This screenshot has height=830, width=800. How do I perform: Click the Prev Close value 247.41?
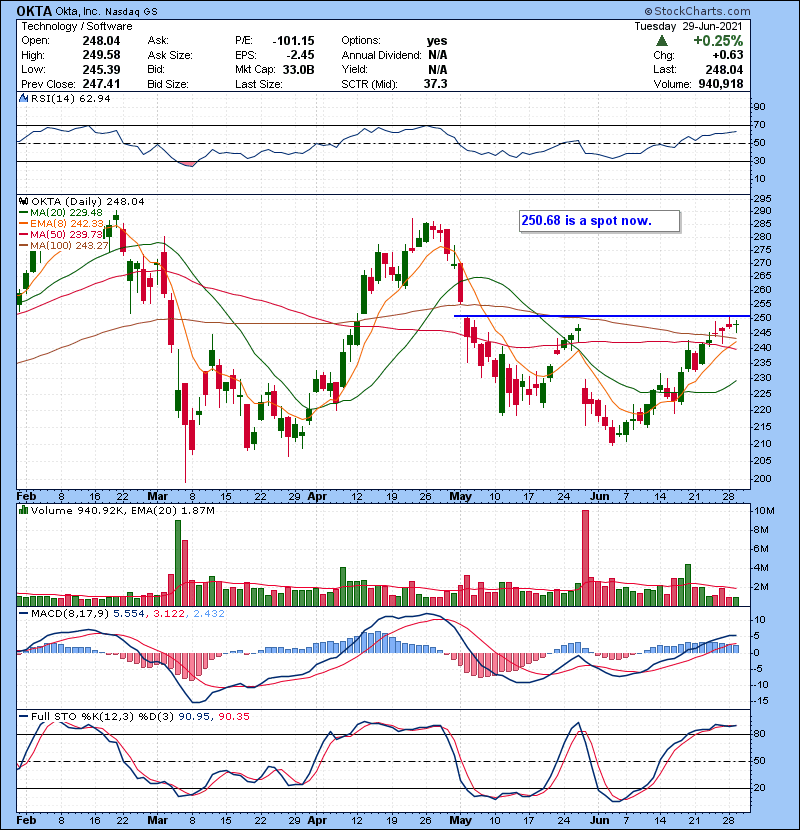(101, 84)
